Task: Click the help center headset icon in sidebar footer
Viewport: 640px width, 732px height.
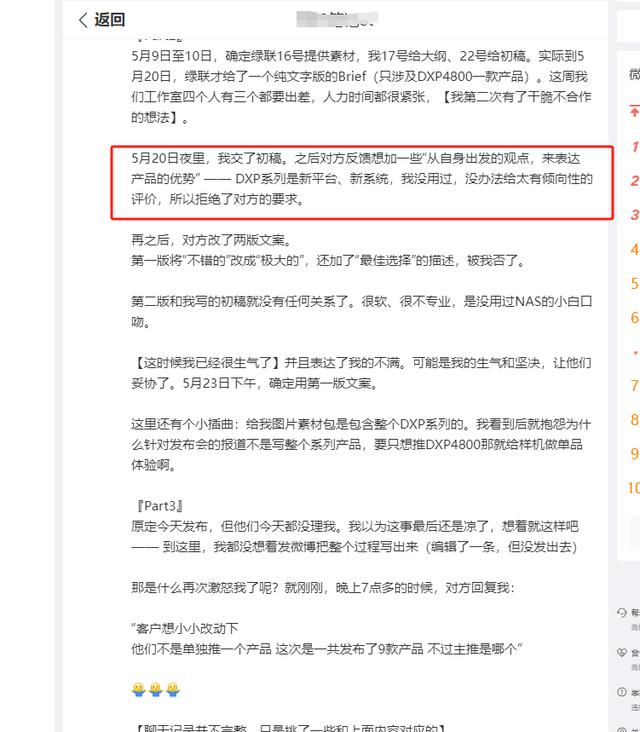Action: (621, 612)
